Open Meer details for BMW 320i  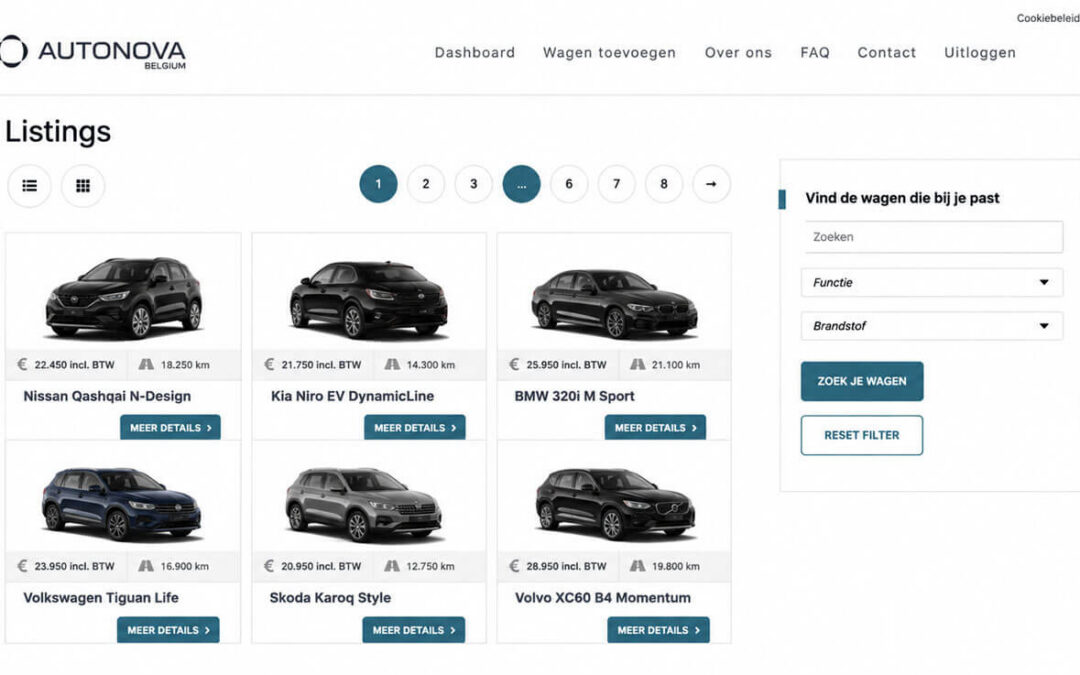(655, 428)
